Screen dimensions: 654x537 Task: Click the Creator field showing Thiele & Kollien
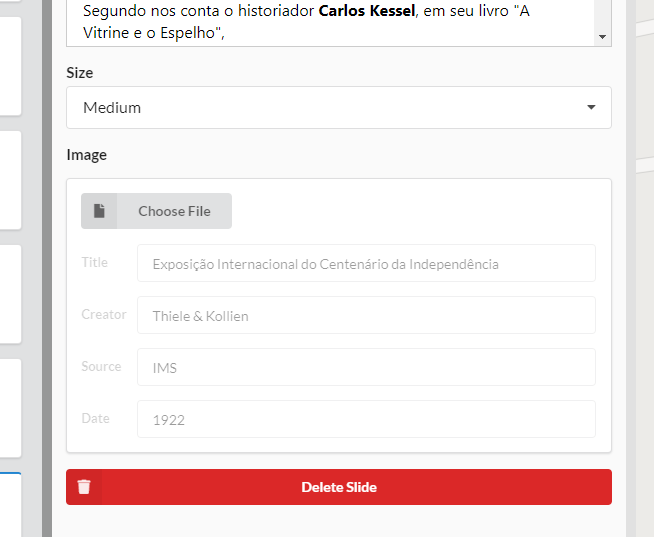point(366,315)
